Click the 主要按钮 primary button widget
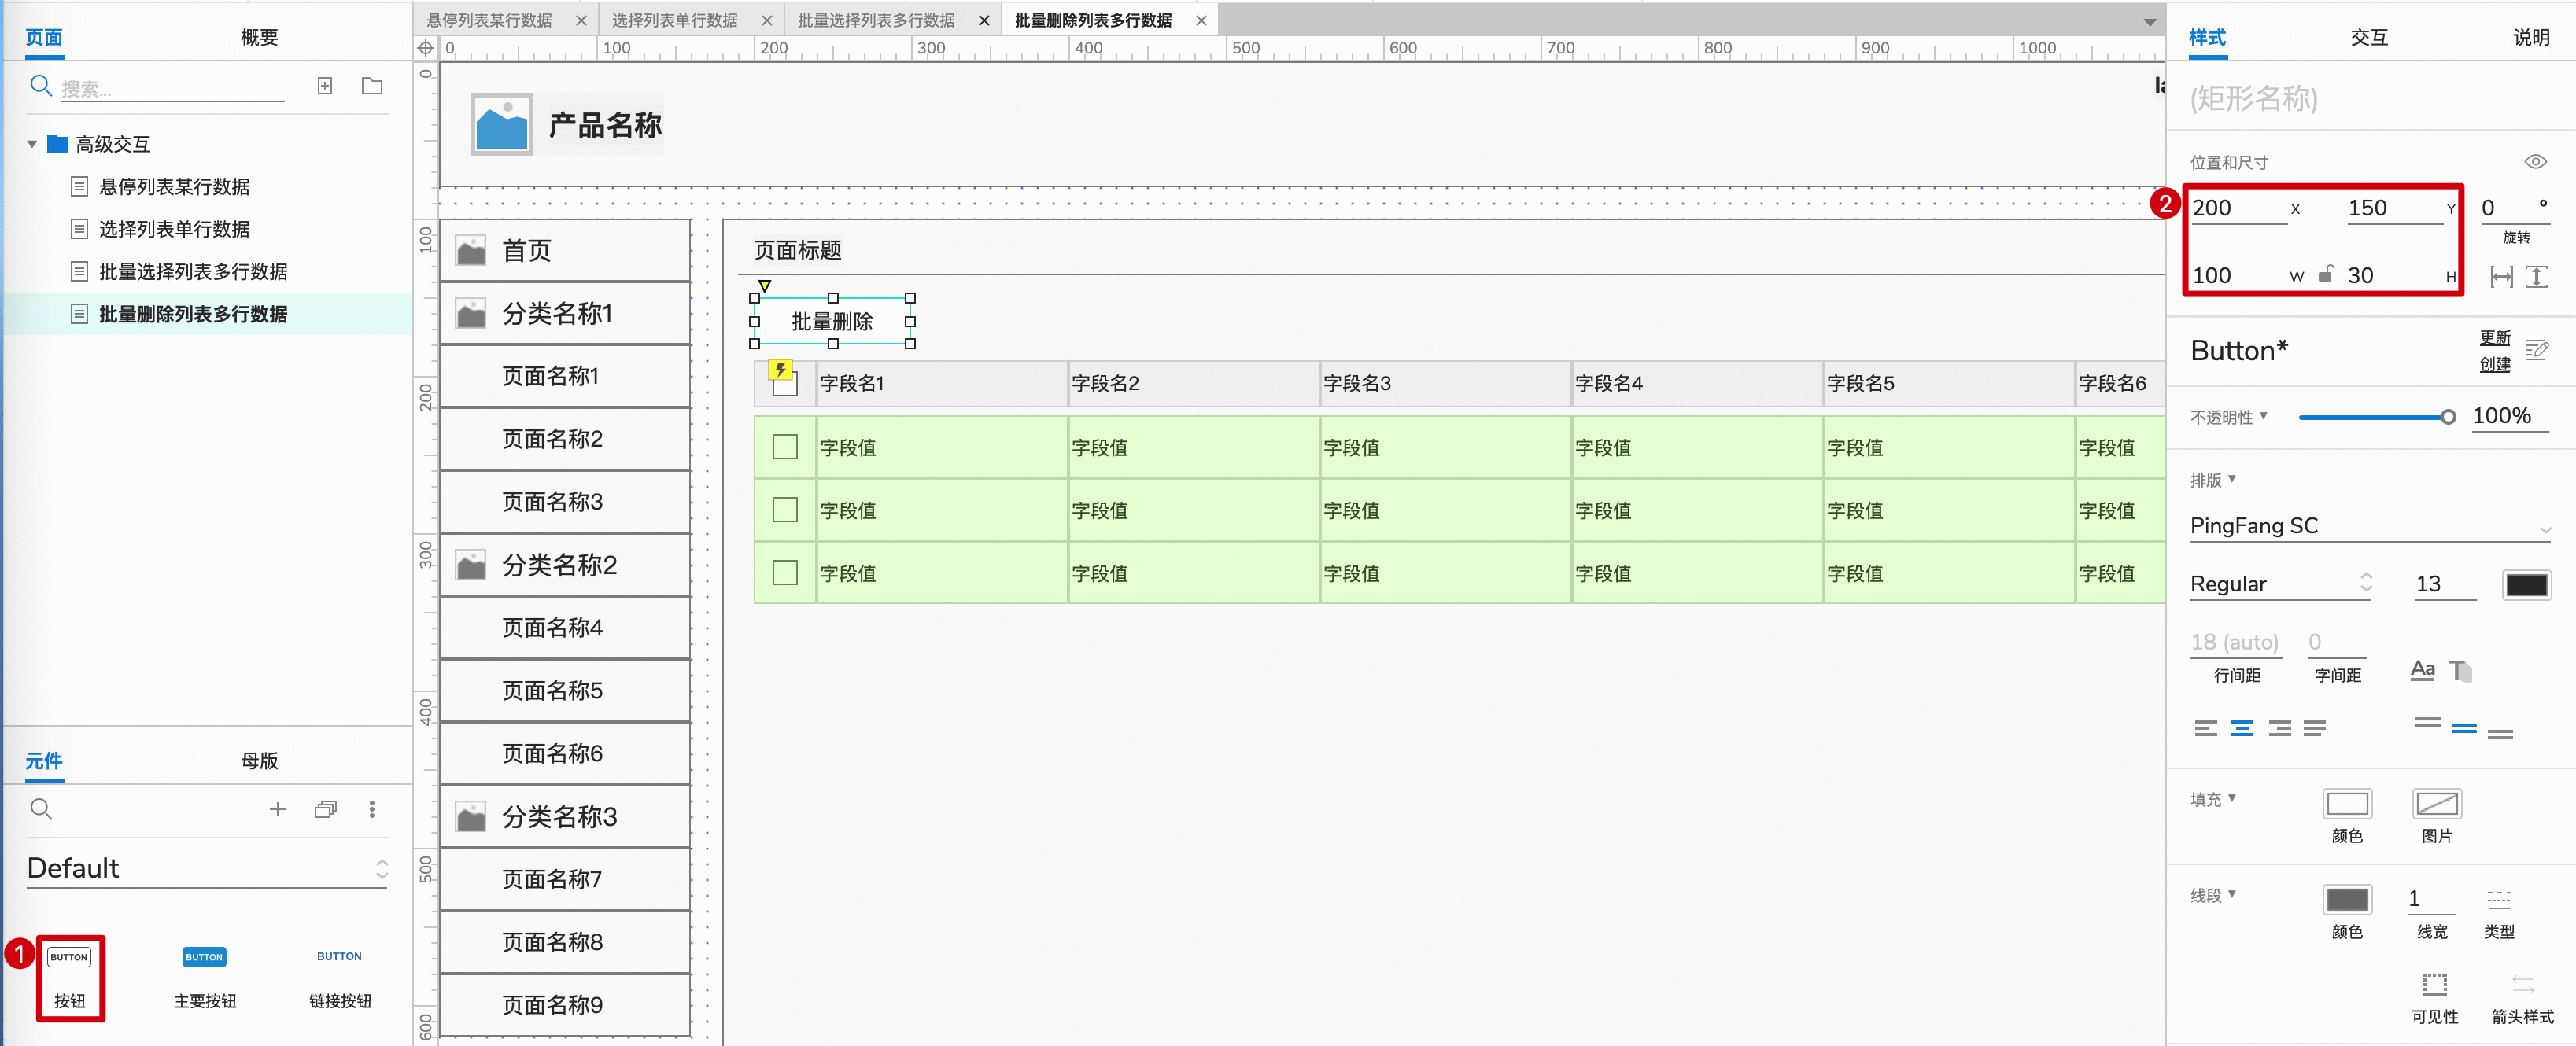The width and height of the screenshot is (2576, 1046). pos(205,978)
